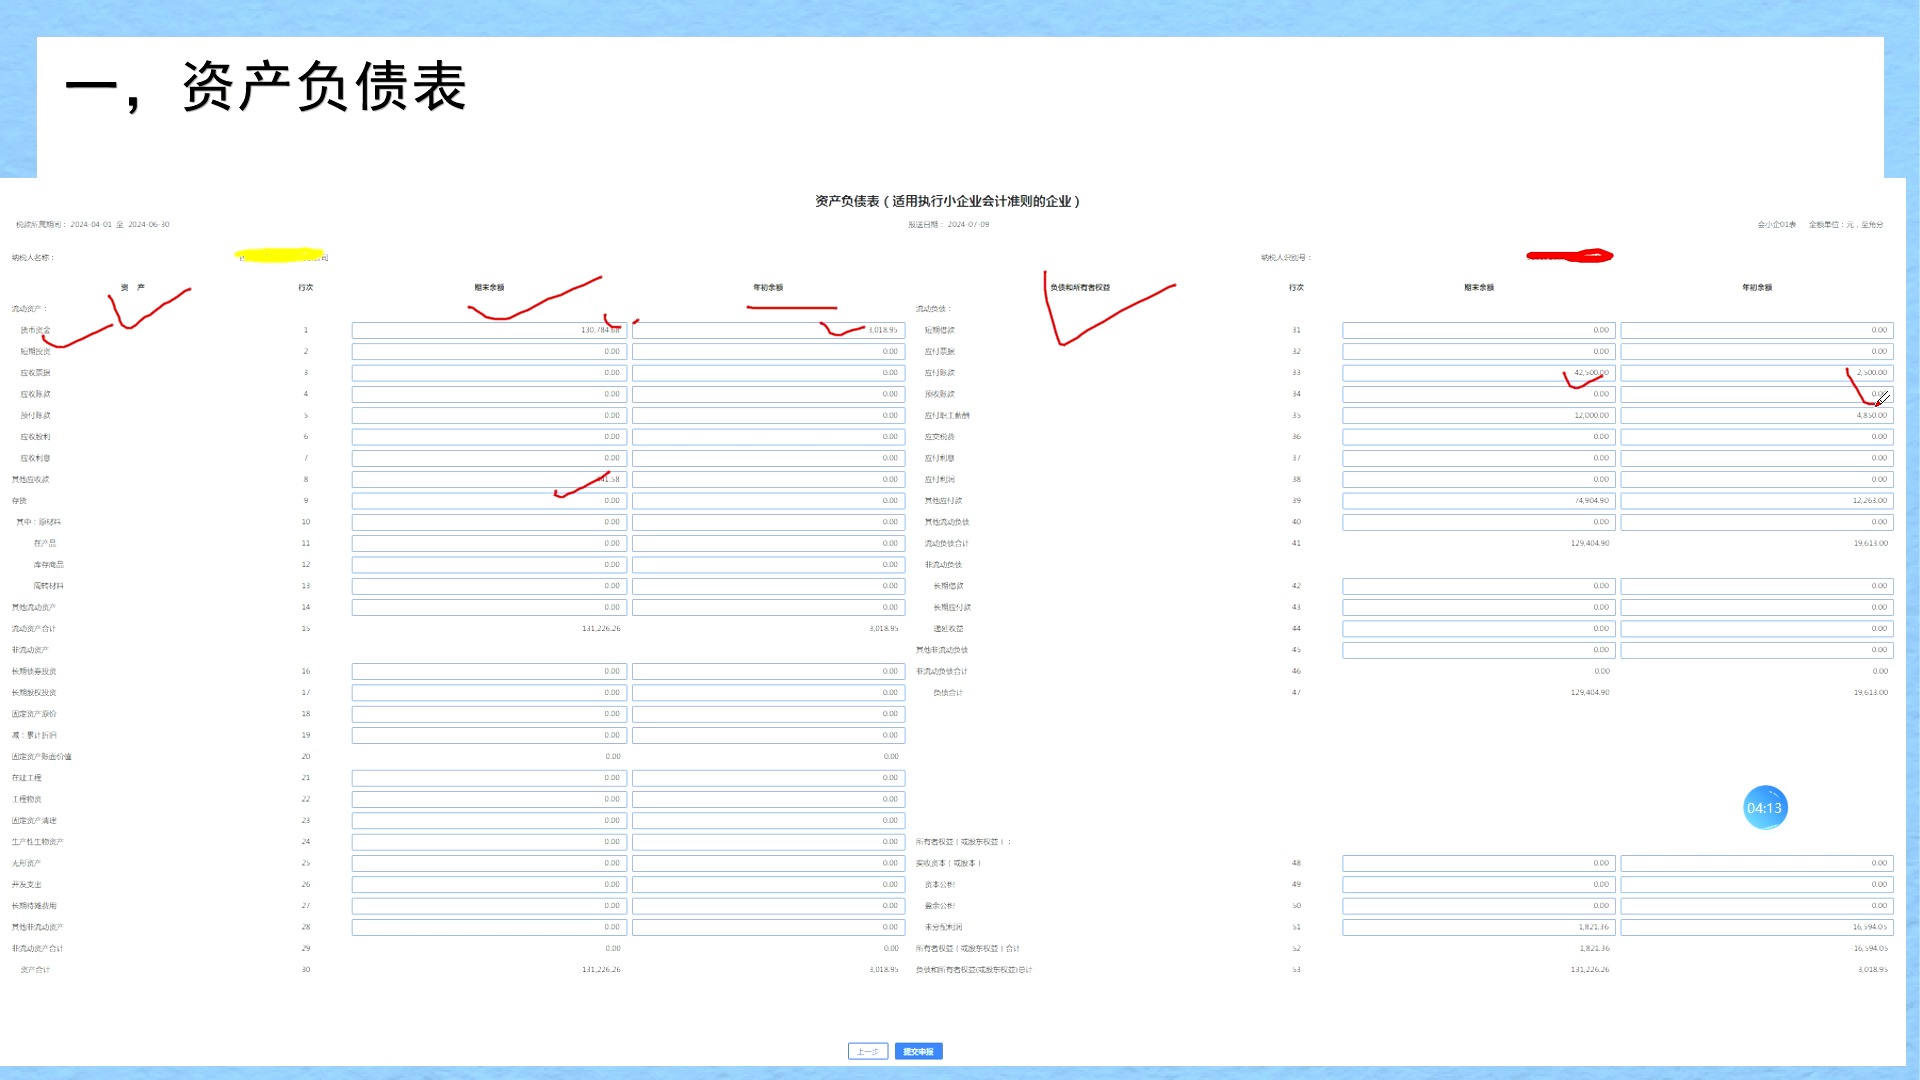Click row 12 库存商品 期末余额 field
The image size is (1920, 1080).
tap(489, 565)
